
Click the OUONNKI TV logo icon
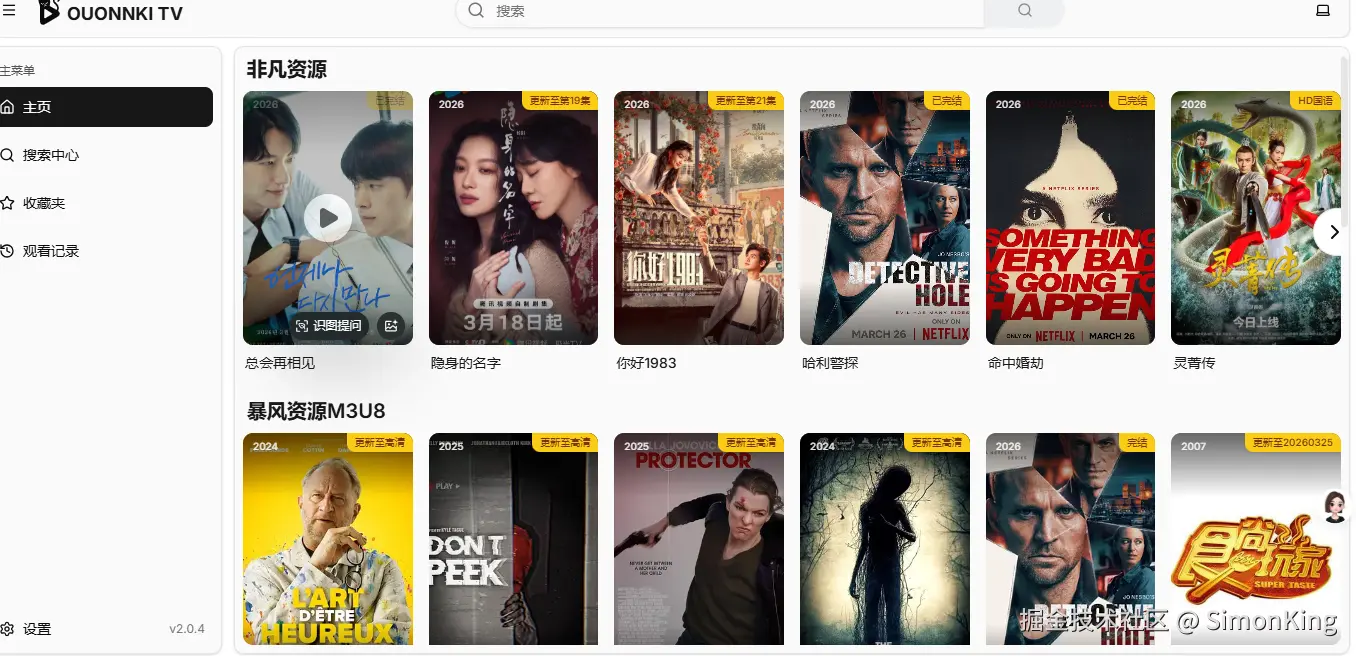pos(48,12)
